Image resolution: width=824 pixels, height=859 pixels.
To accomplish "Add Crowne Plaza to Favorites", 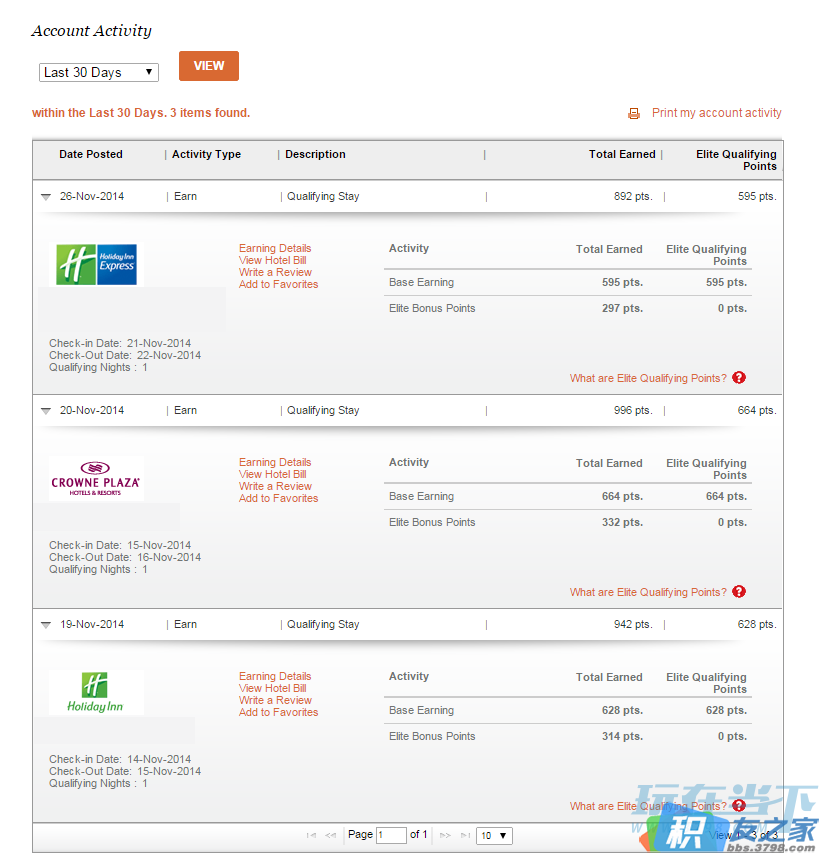I will click(x=278, y=499).
